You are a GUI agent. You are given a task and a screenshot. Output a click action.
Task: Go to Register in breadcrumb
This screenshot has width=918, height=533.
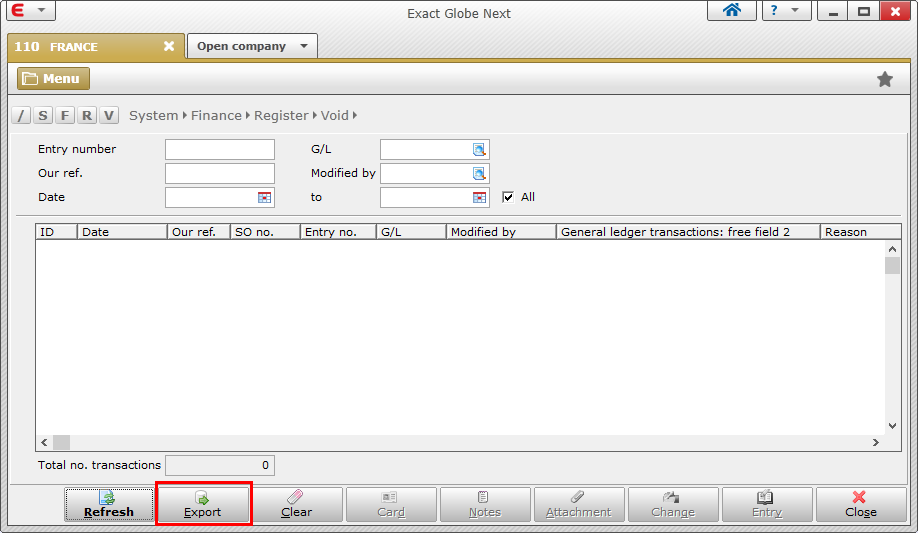tap(281, 115)
